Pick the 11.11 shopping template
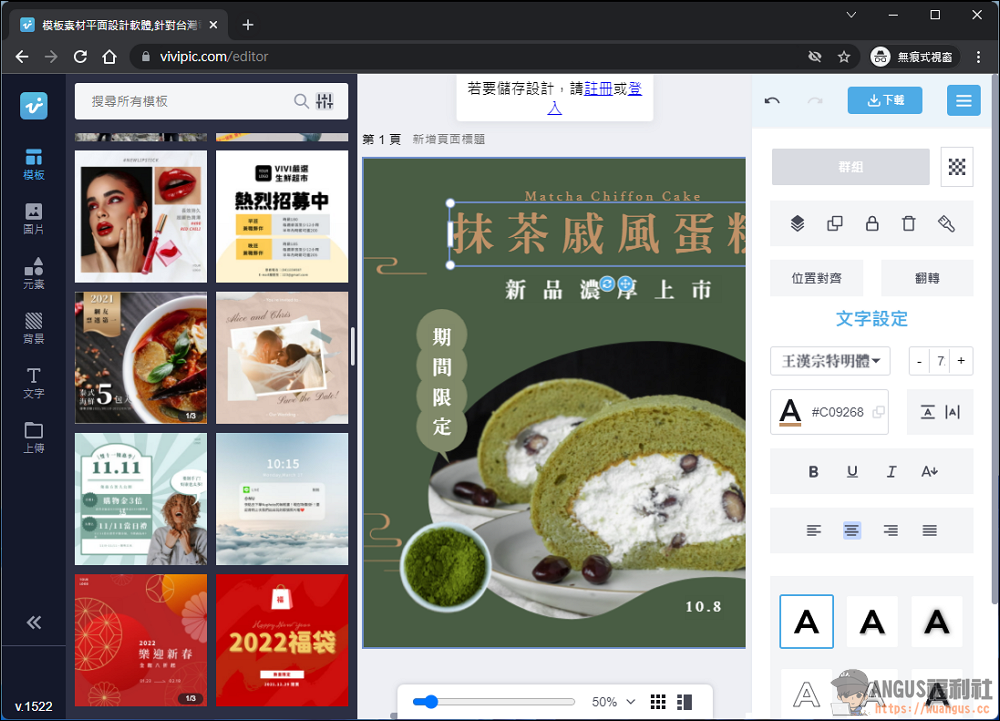 tap(141, 499)
